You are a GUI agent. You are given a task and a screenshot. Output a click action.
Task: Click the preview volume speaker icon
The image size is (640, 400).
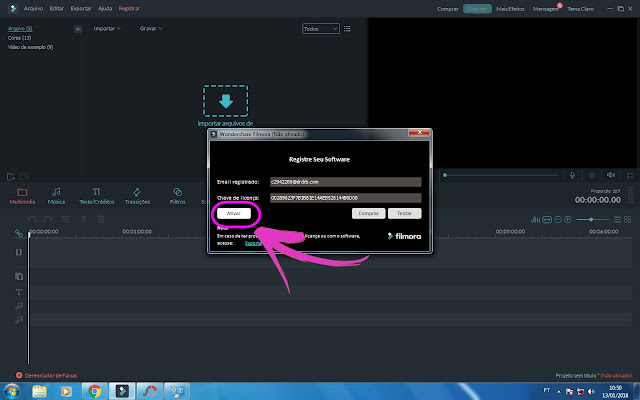point(611,175)
